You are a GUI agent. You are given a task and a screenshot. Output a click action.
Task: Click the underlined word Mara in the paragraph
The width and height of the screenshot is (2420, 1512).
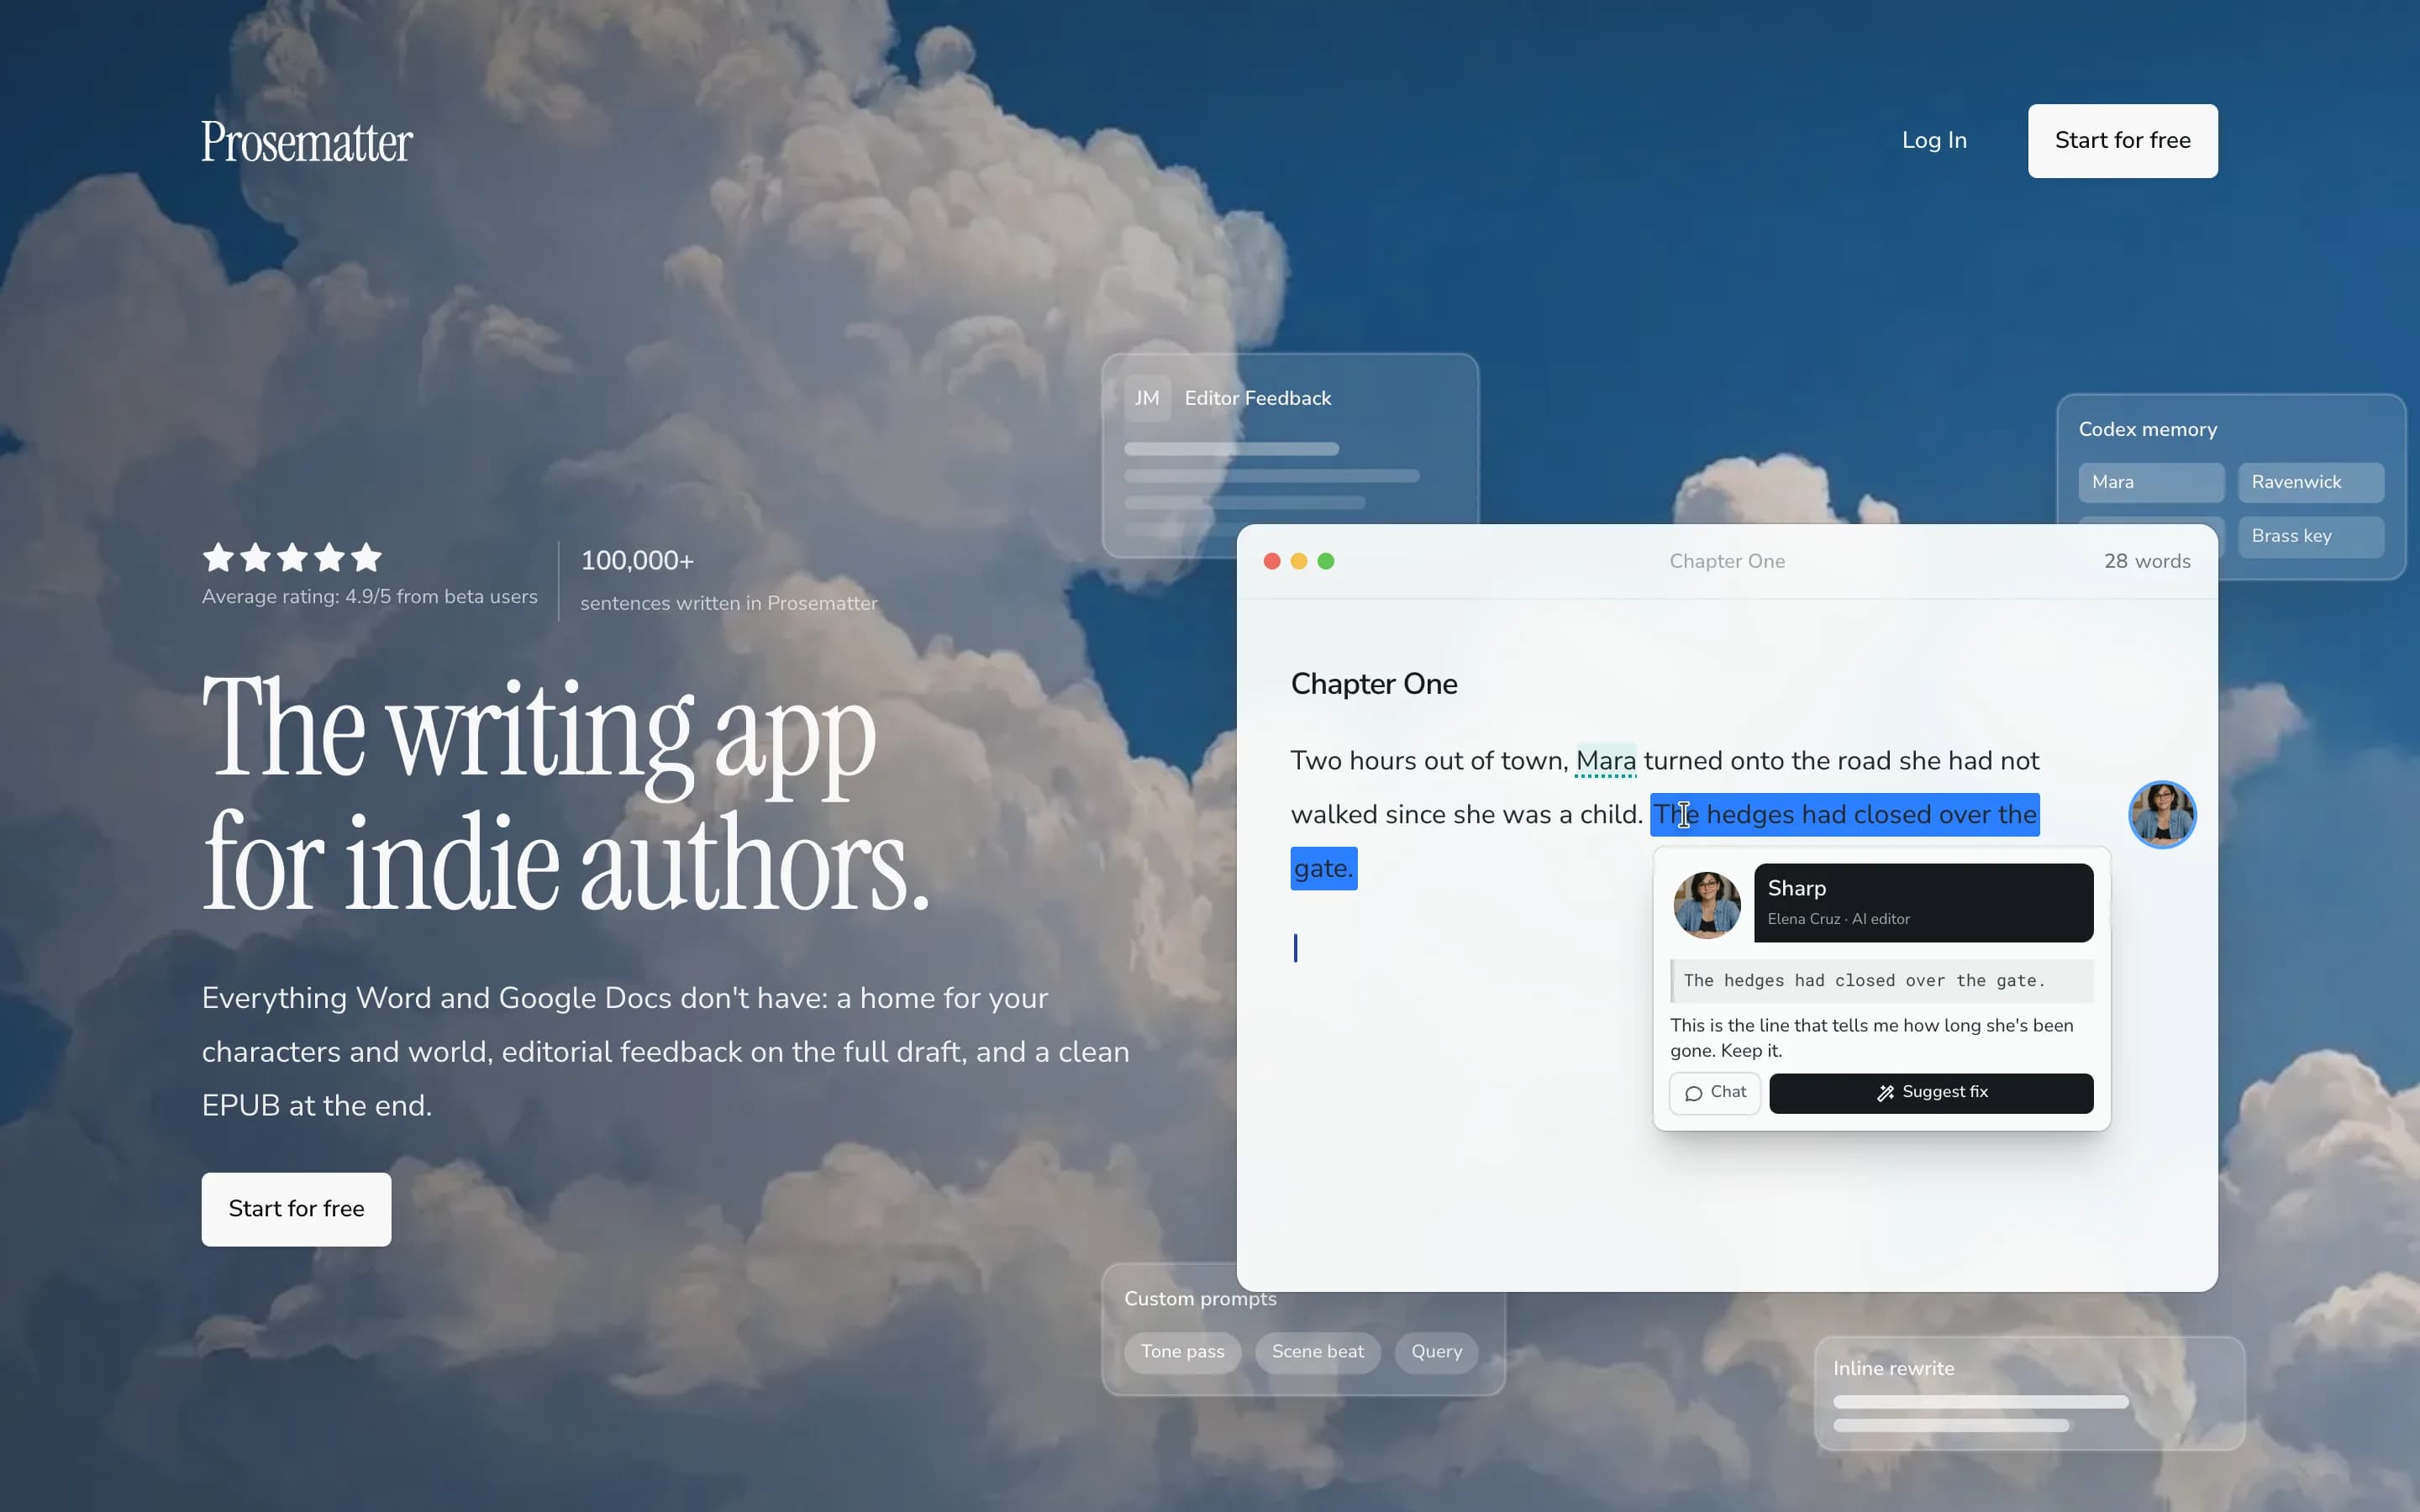pos(1606,761)
